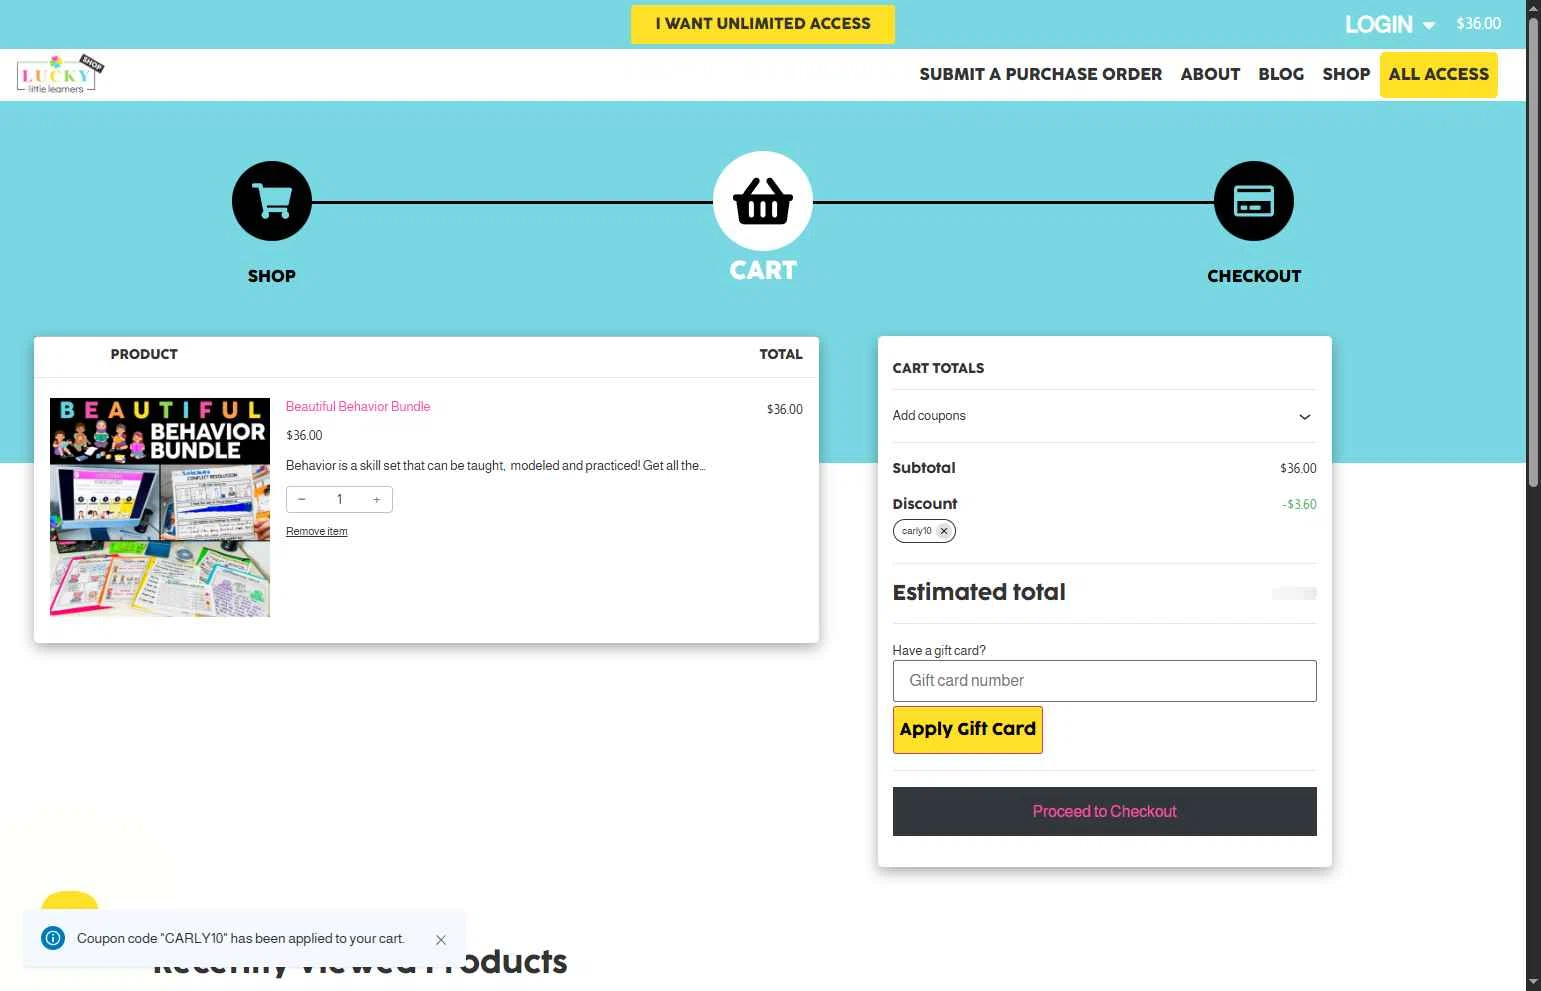Click the Estimated total label
The width and height of the screenshot is (1541, 991).
coord(979,592)
